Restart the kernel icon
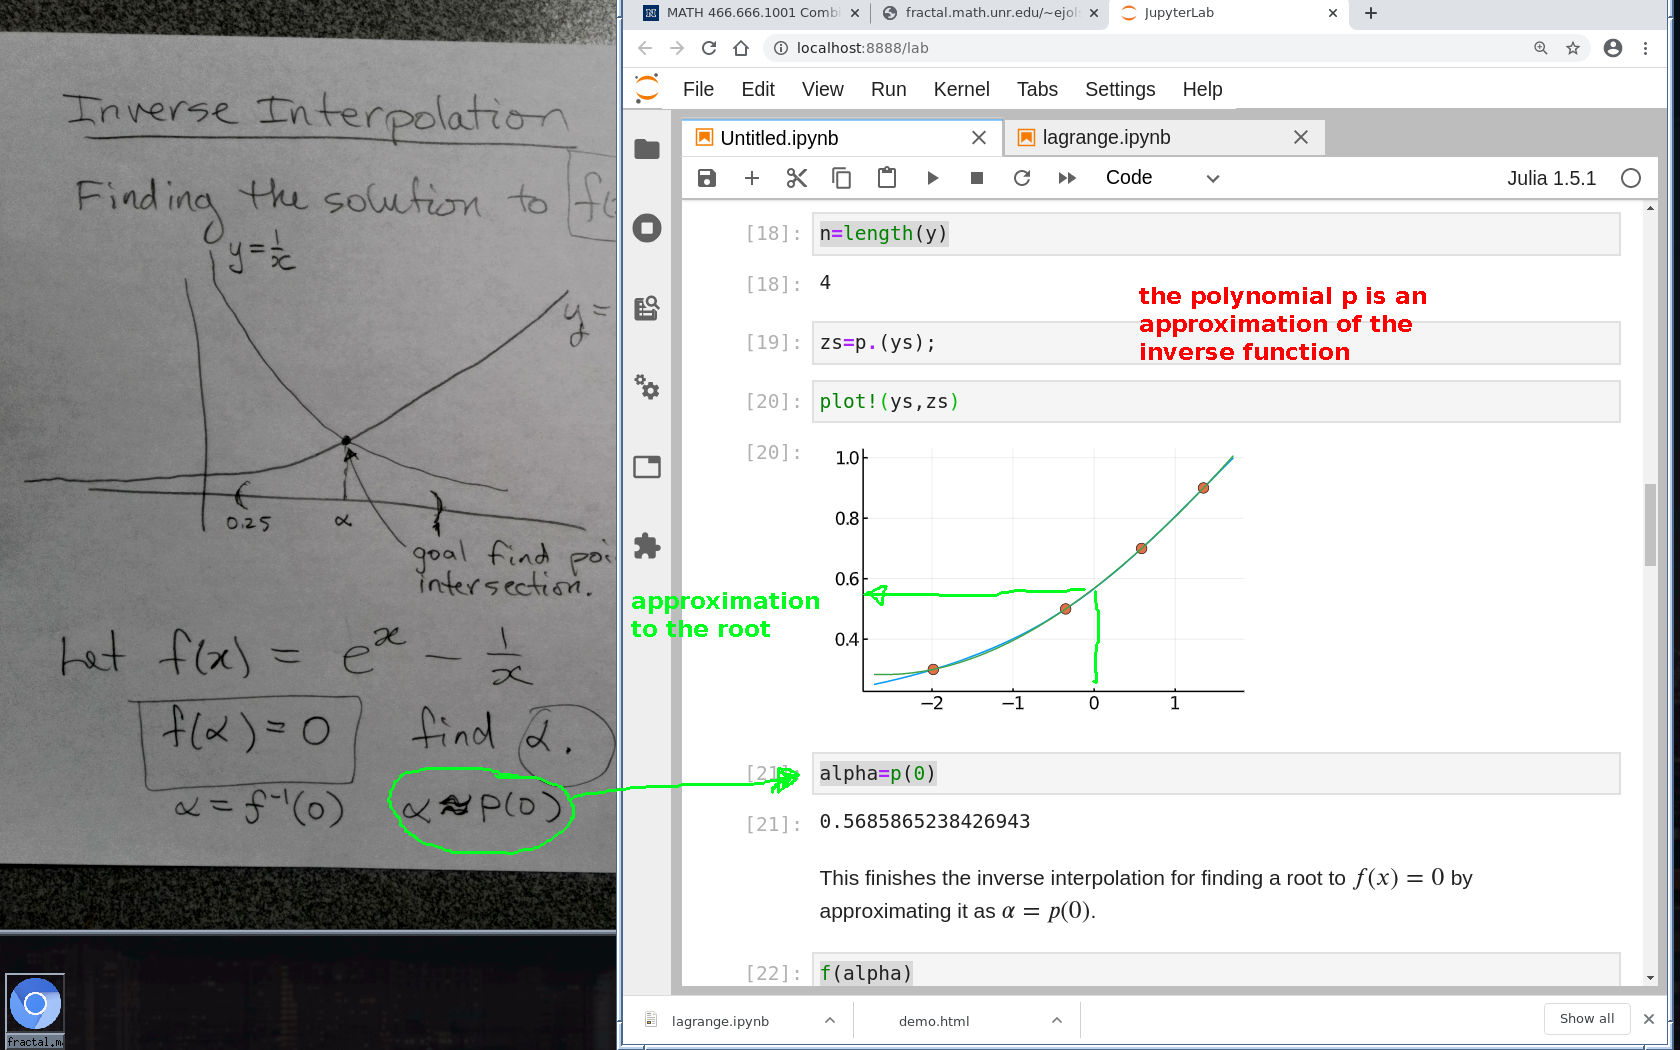The width and height of the screenshot is (1680, 1050). (1022, 178)
